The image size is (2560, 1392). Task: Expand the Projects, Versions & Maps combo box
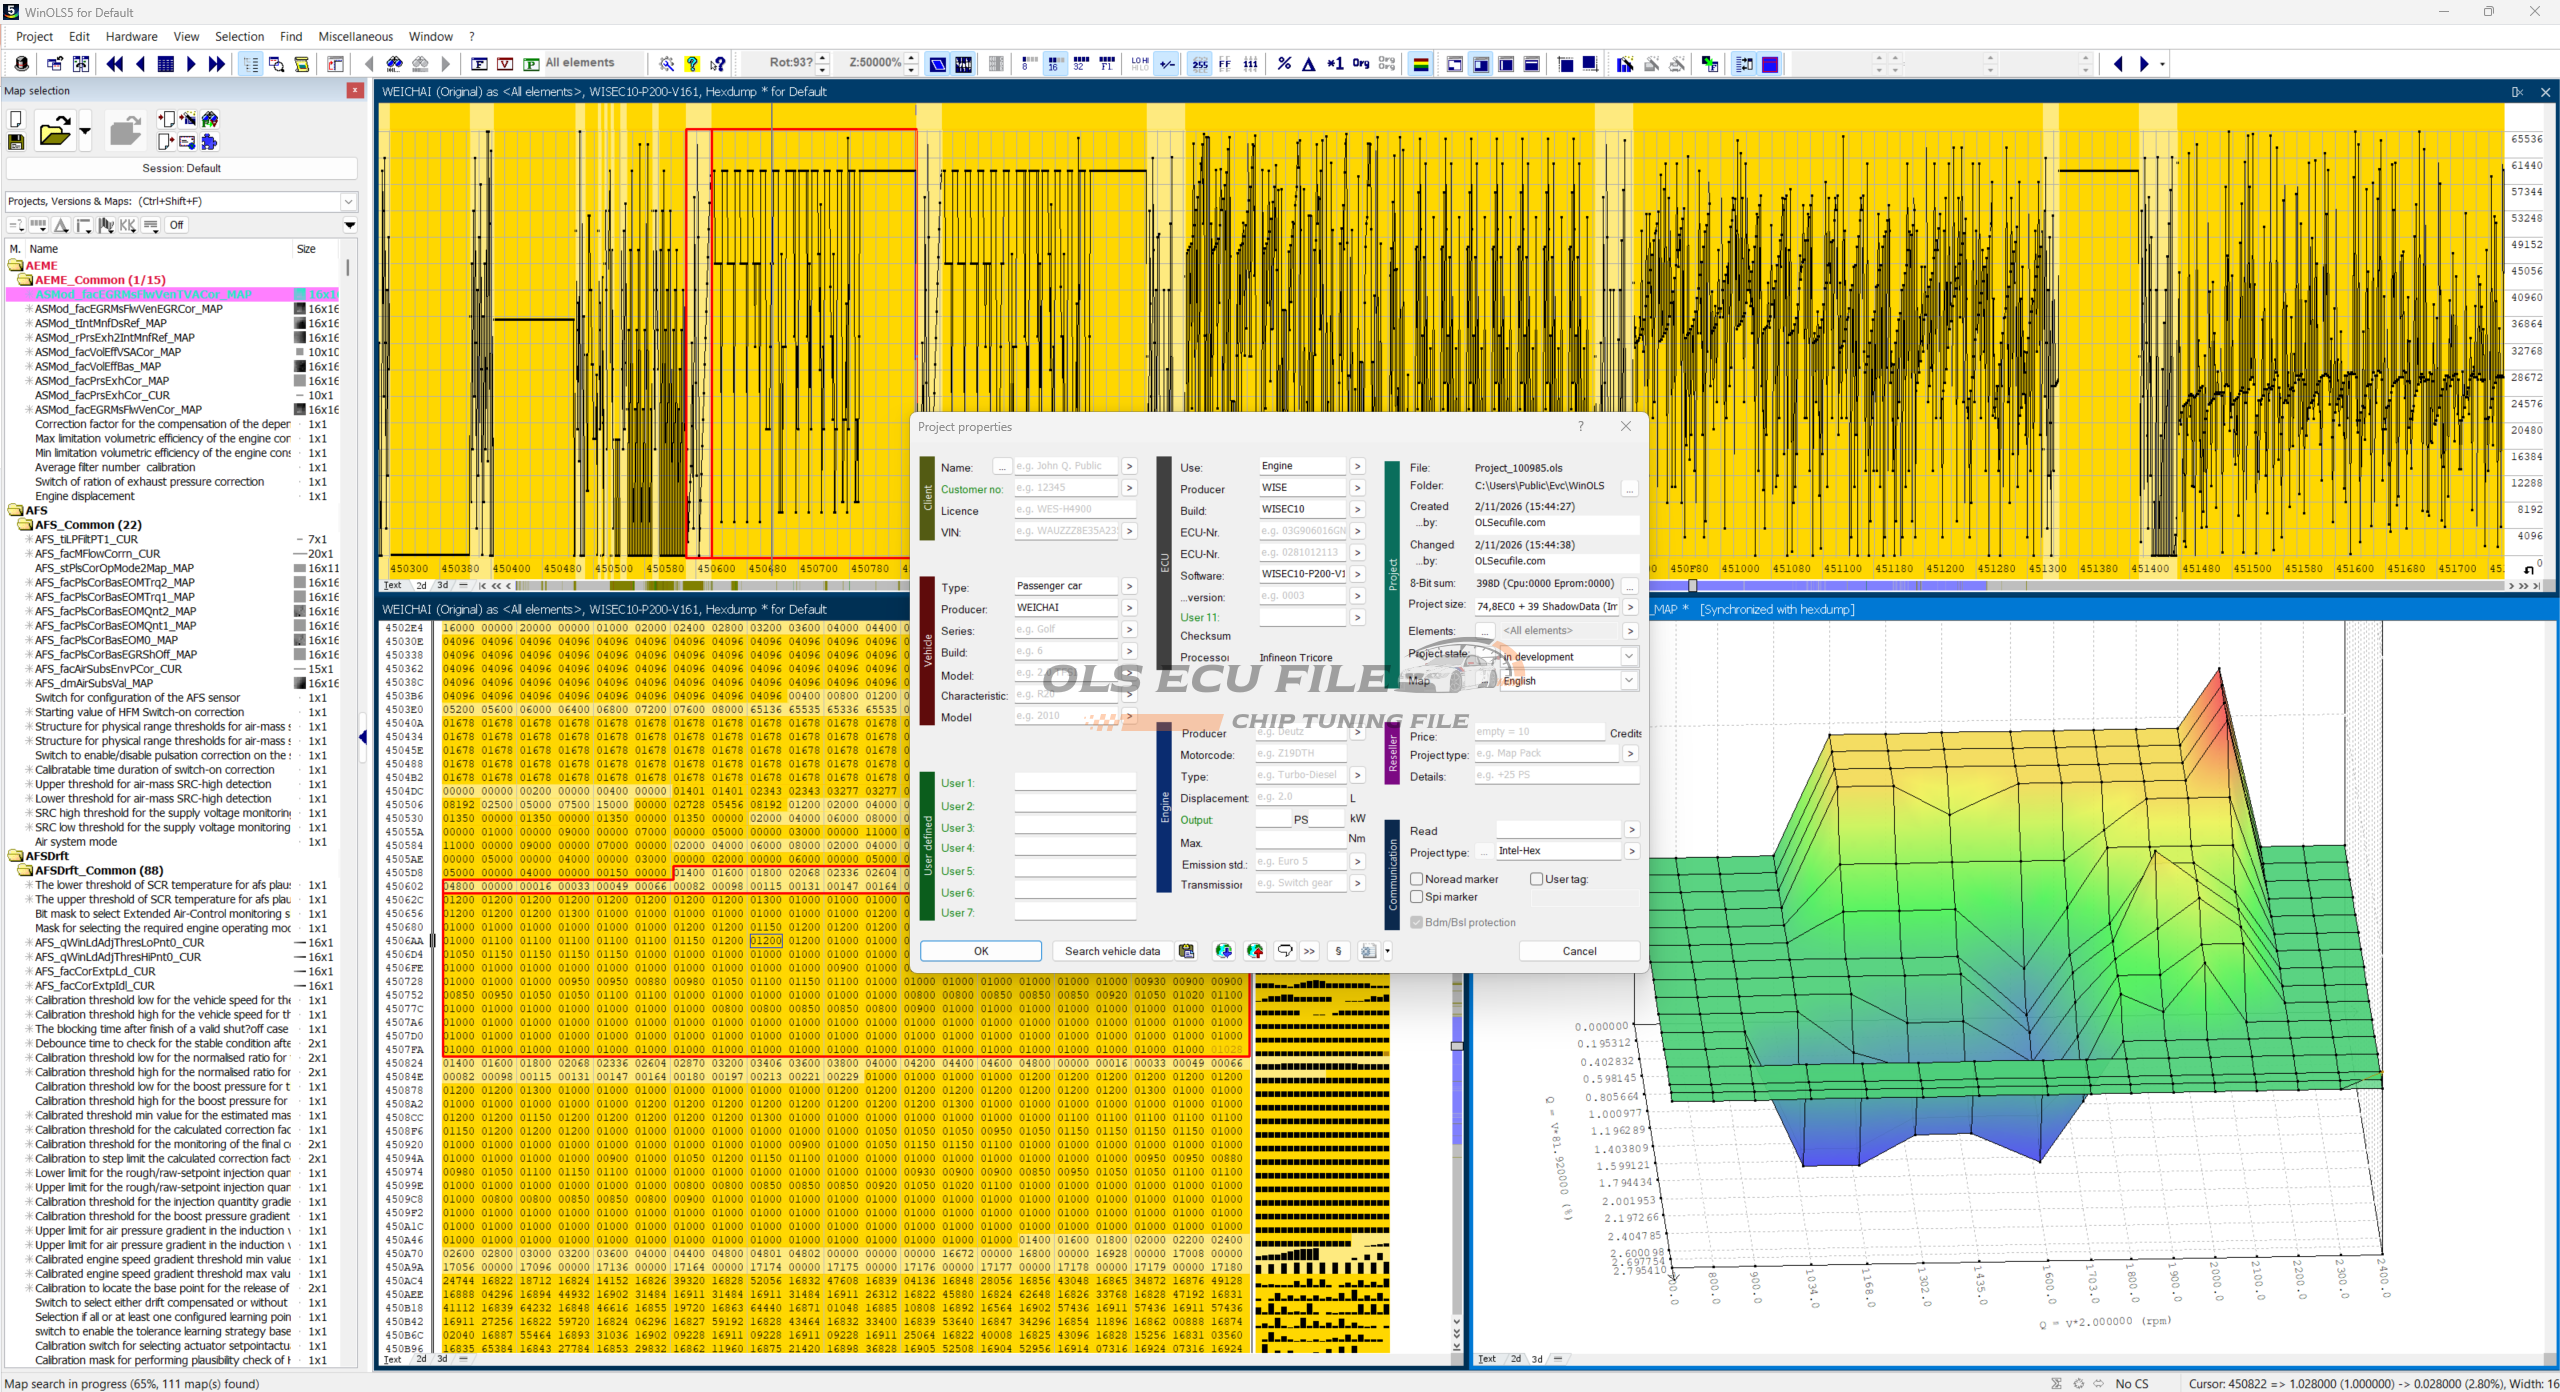[348, 201]
